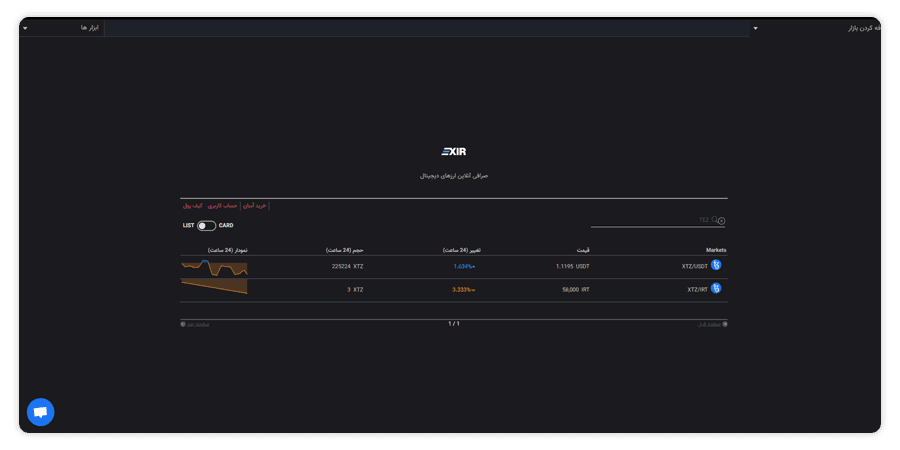Open the blue chat support bubble
The image size is (900, 450).
click(41, 412)
